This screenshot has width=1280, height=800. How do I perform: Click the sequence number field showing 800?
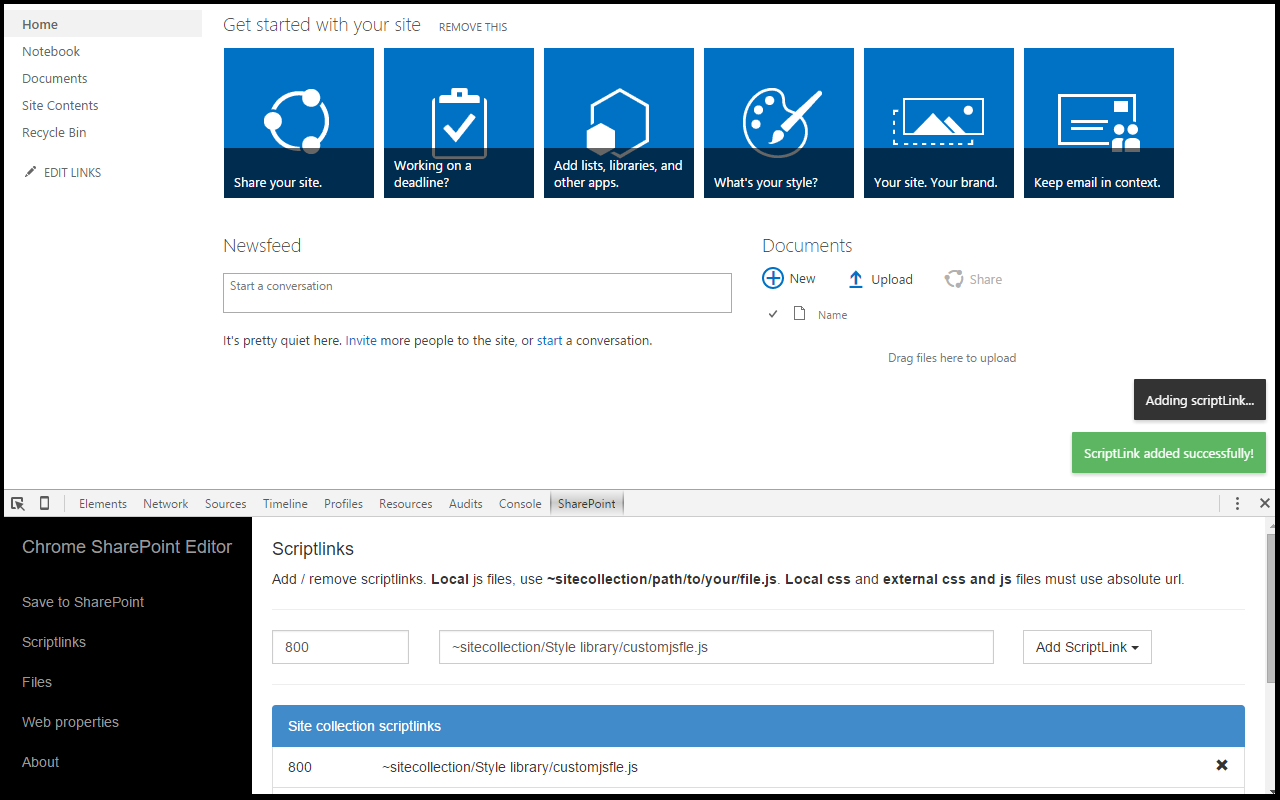pos(340,647)
